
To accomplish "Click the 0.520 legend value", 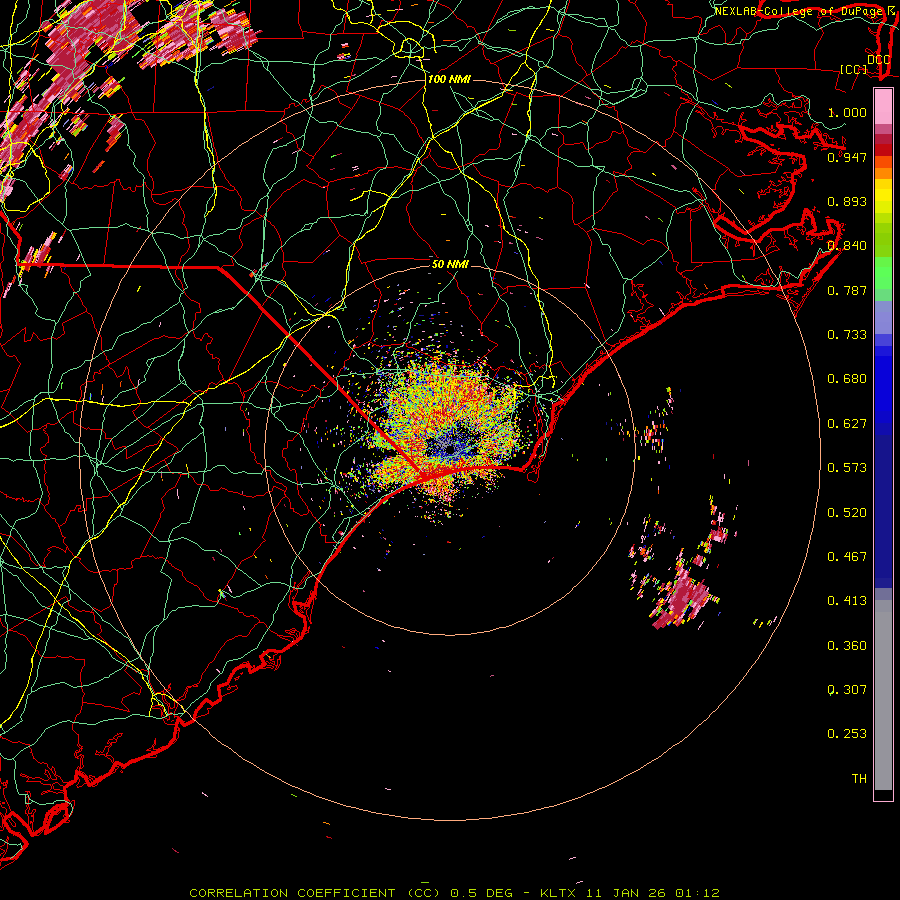I will [847, 513].
